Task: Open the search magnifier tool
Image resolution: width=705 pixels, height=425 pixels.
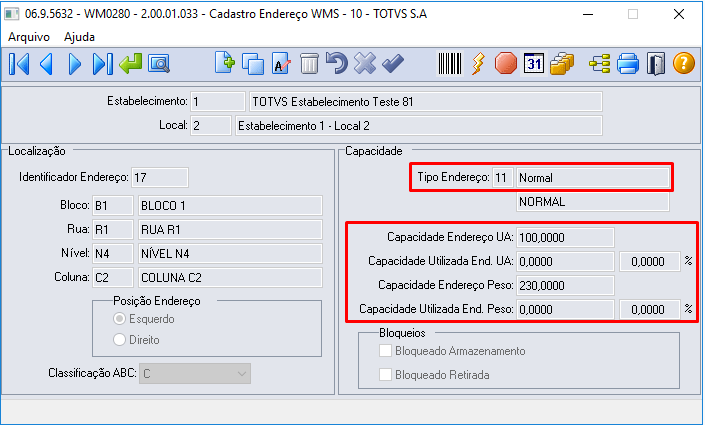Action: coord(159,64)
